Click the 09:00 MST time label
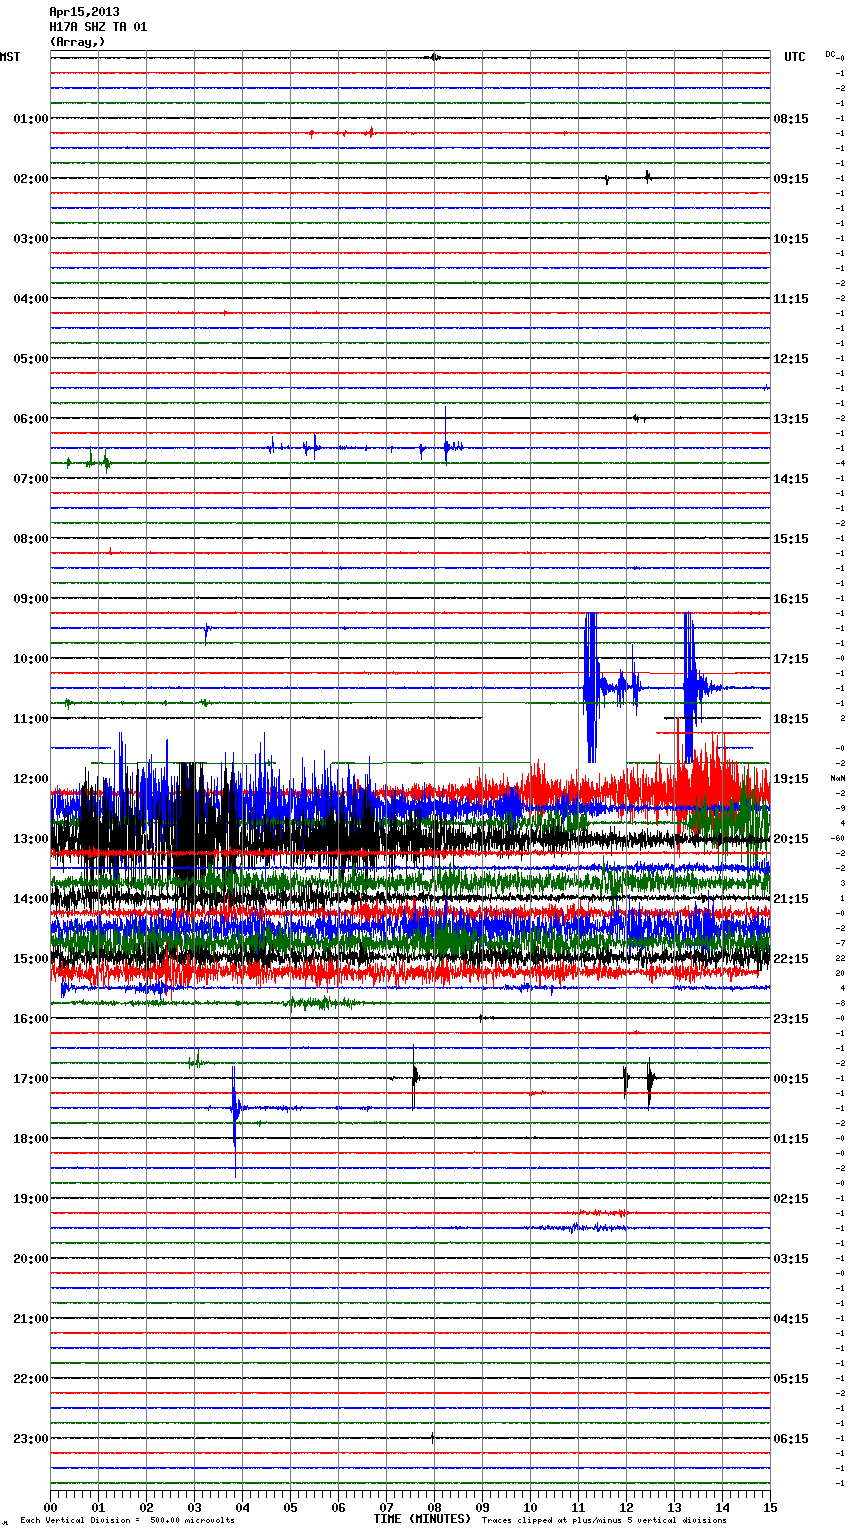Screen dimensions: 850x1534 31,599
